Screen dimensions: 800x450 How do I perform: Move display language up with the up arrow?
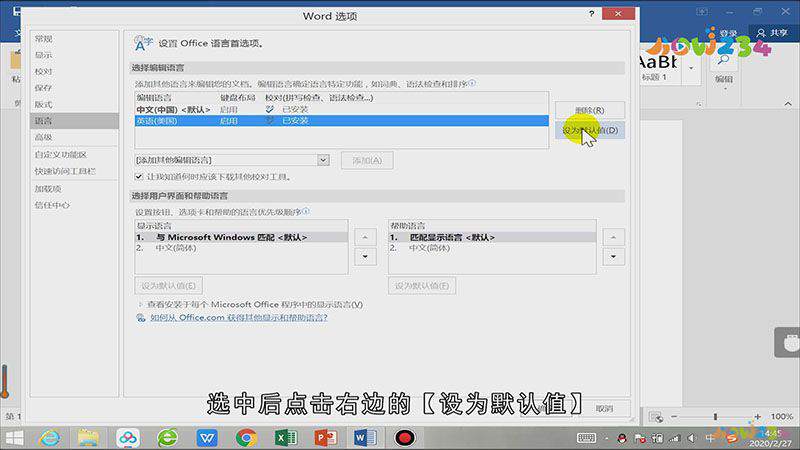point(365,237)
